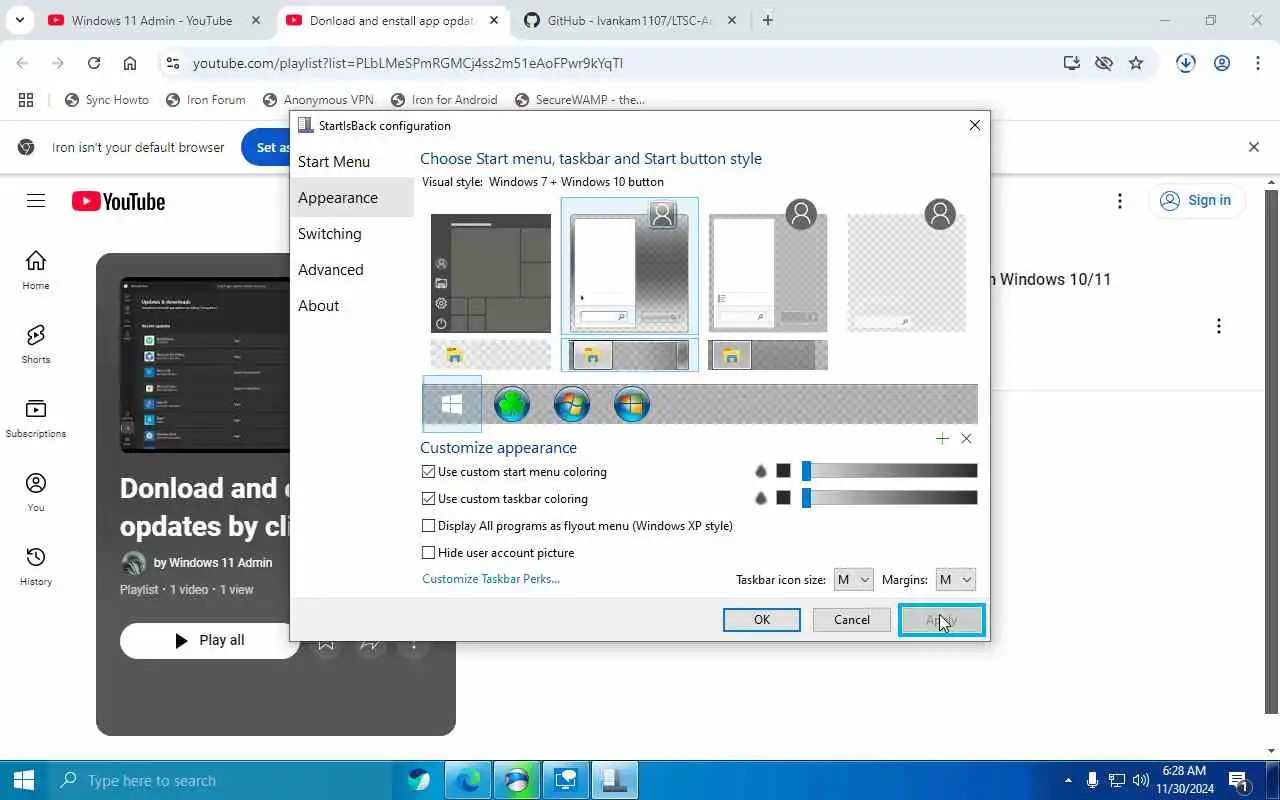
Task: Switch to GitHub browser tab
Action: pyautogui.click(x=632, y=20)
